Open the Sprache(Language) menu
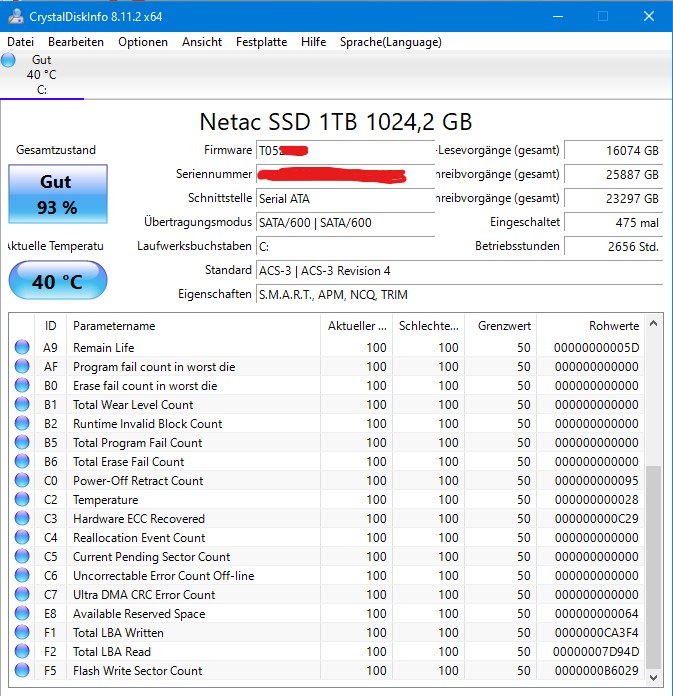Image resolution: width=673 pixels, height=696 pixels. (x=391, y=42)
